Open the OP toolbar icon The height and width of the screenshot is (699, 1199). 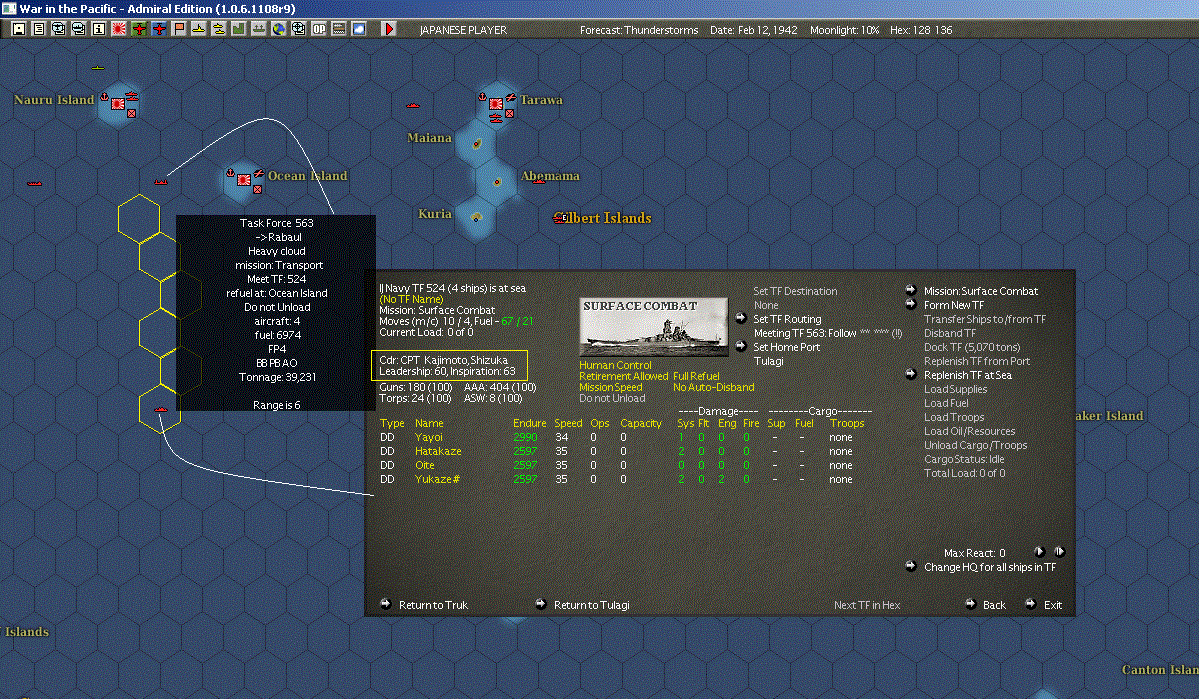point(318,29)
